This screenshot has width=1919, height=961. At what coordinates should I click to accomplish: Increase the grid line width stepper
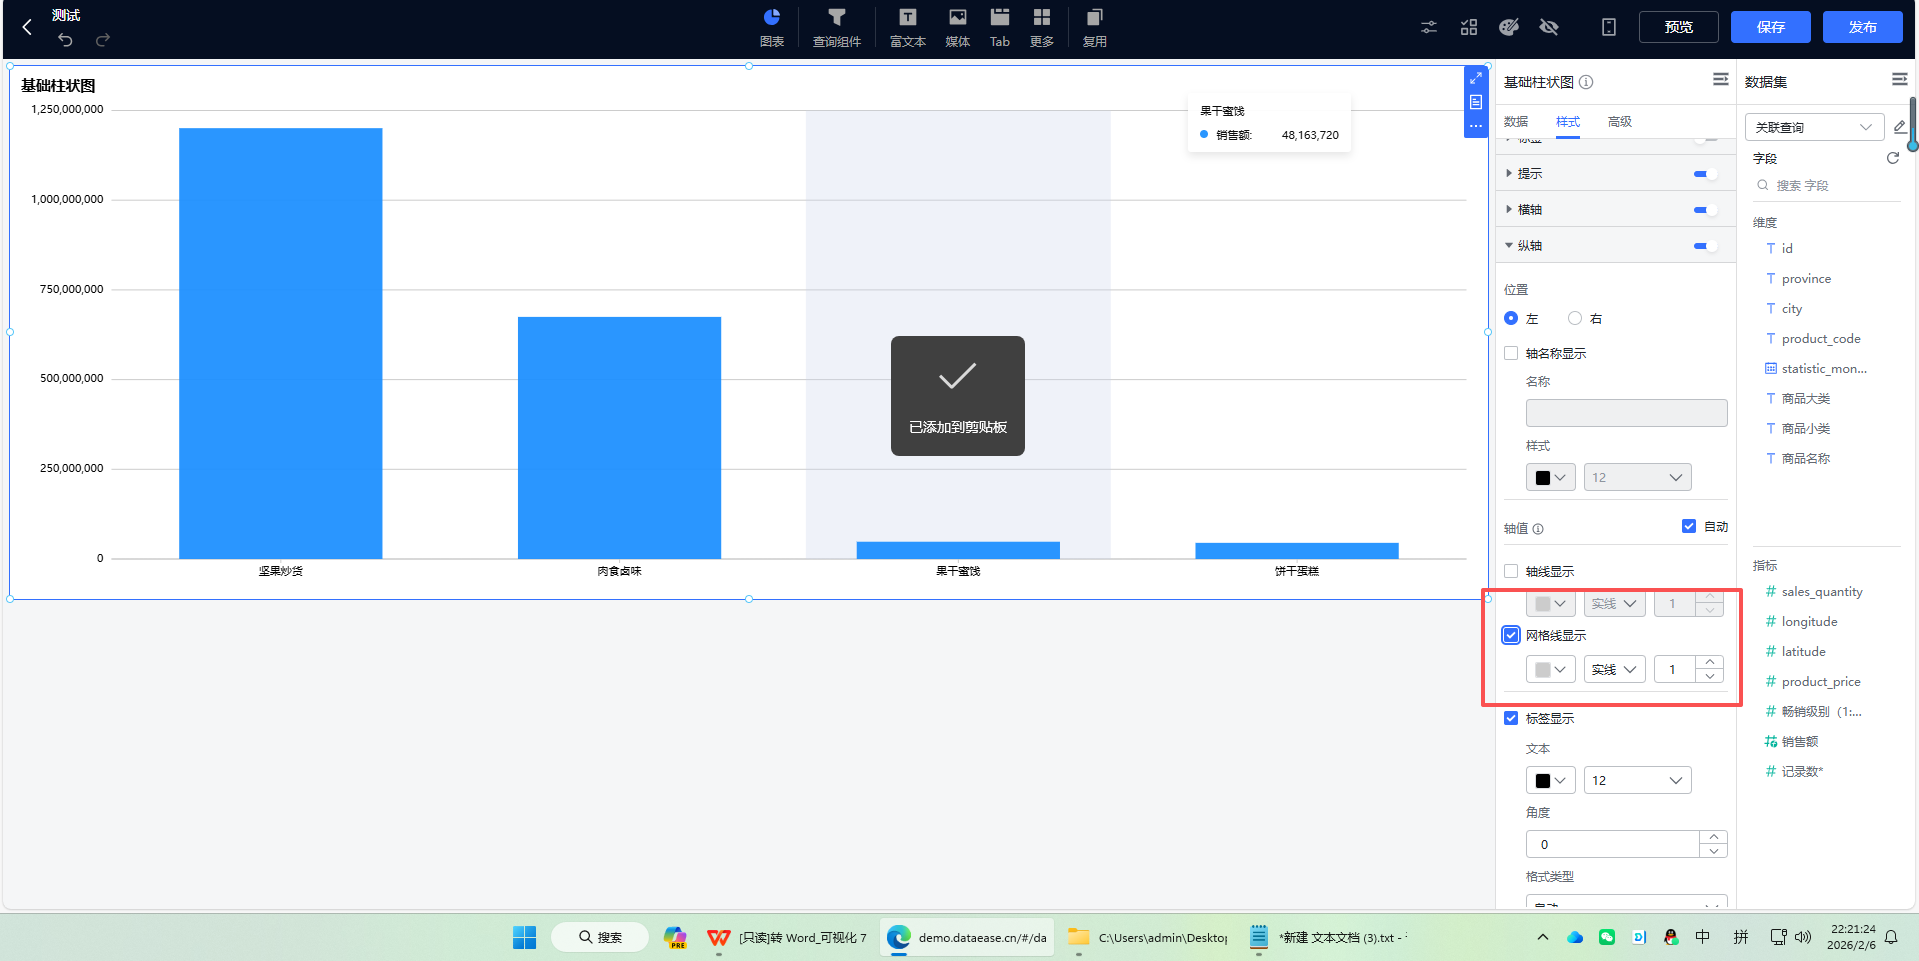point(1710,662)
